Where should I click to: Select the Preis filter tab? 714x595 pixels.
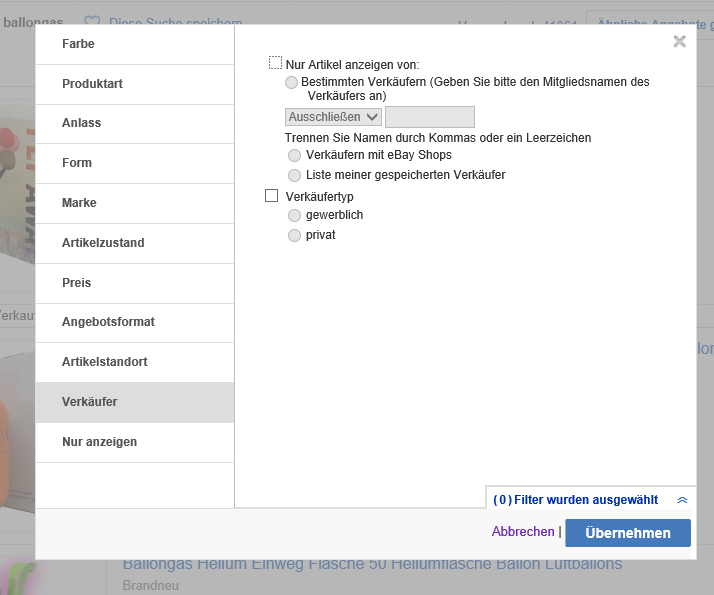[135, 283]
